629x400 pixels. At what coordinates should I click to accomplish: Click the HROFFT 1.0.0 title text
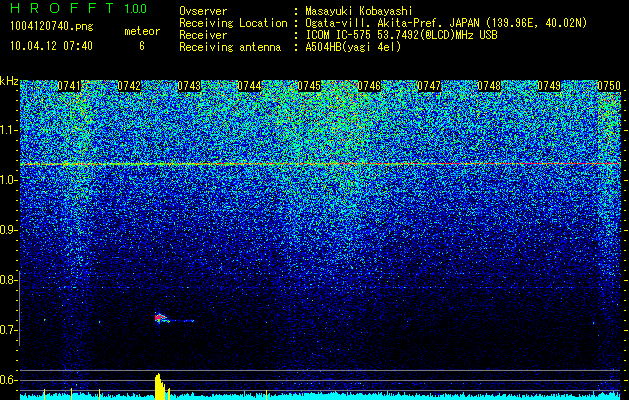(x=79, y=8)
